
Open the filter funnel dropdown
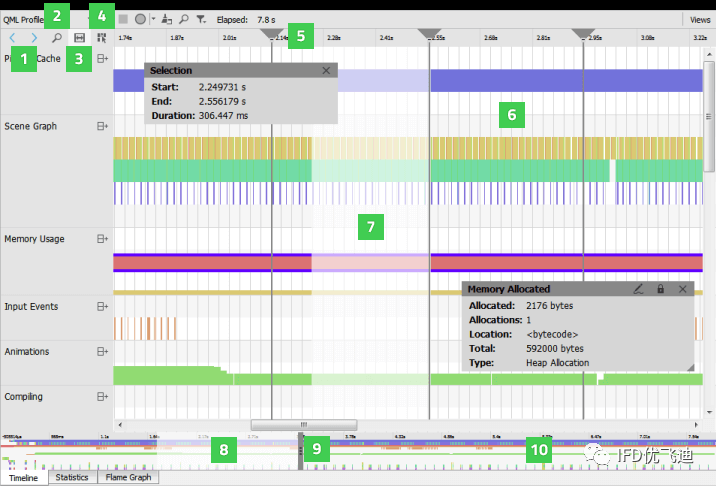coord(201,19)
